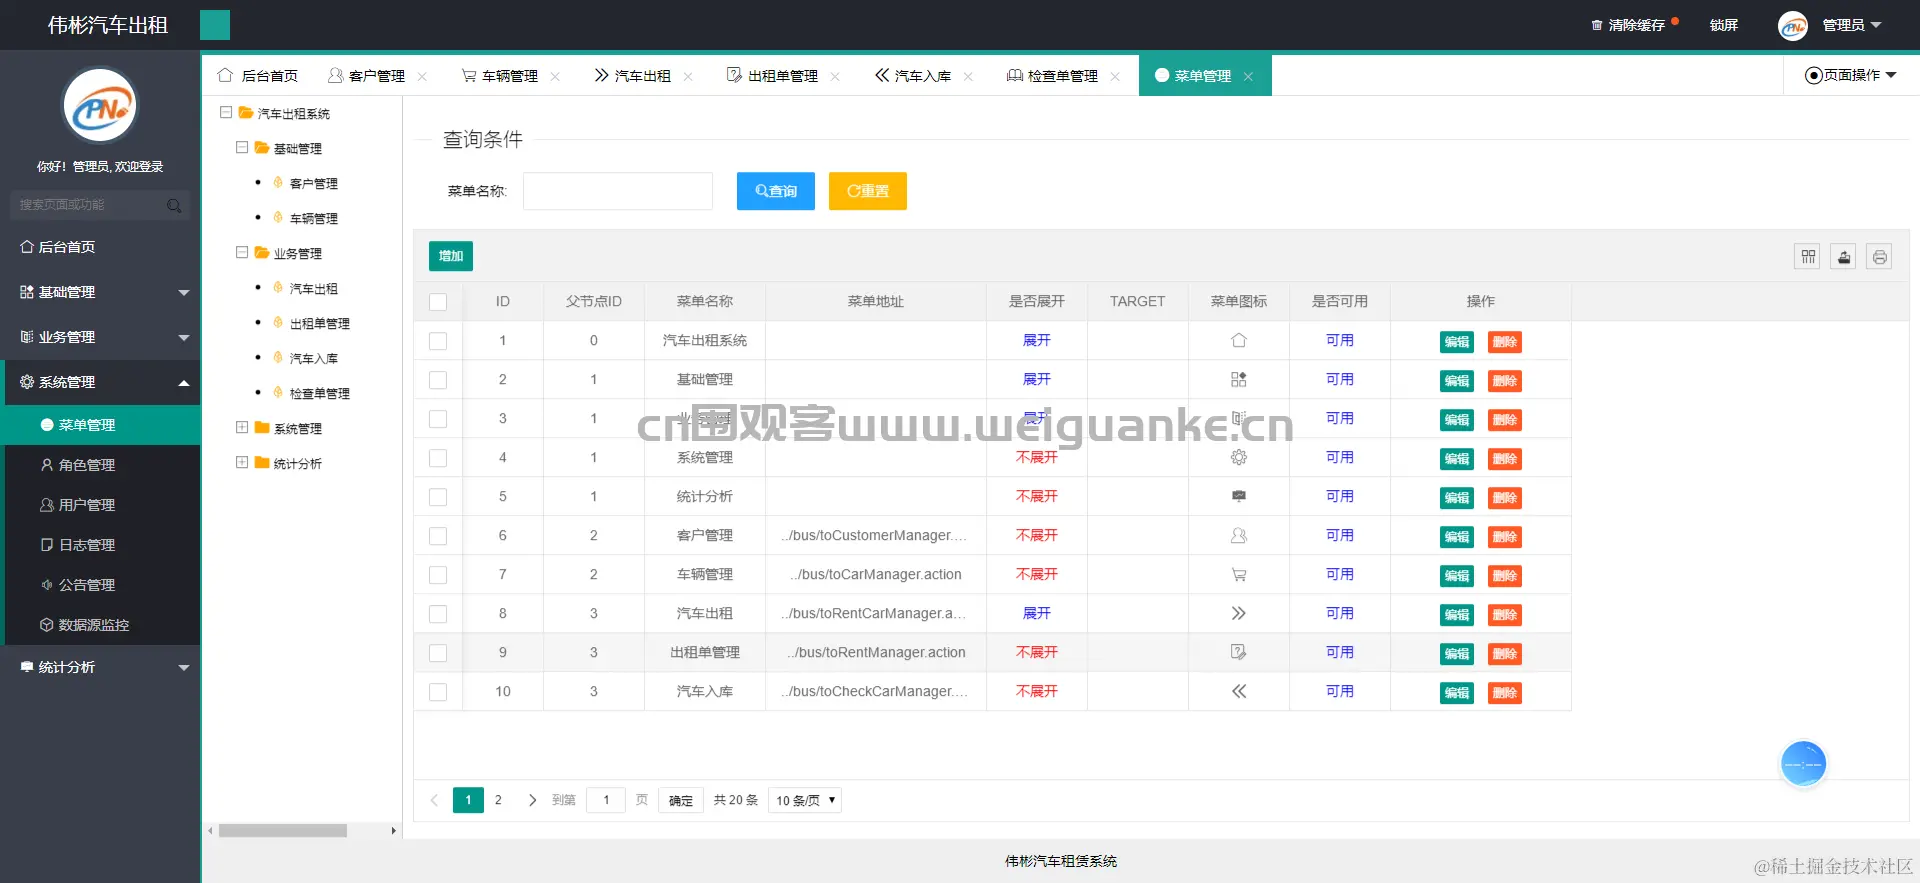Open the 10 条/页 page size dropdown
The width and height of the screenshot is (1920, 883).
[805, 800]
